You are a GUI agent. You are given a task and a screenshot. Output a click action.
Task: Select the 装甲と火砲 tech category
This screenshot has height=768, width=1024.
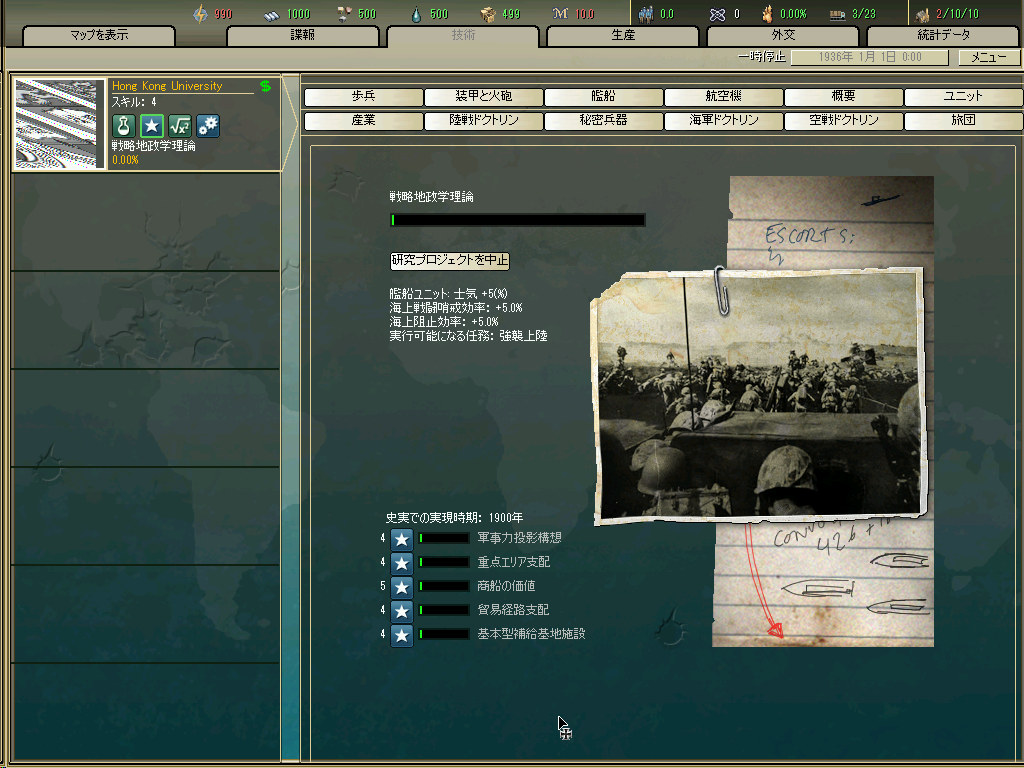[x=484, y=97]
